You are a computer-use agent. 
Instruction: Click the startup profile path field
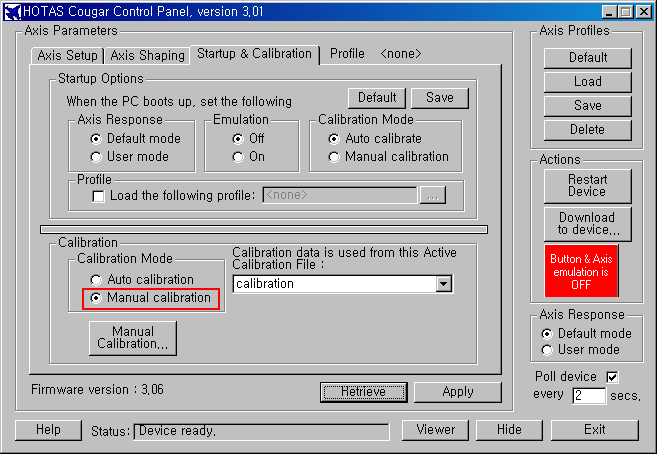(x=340, y=195)
